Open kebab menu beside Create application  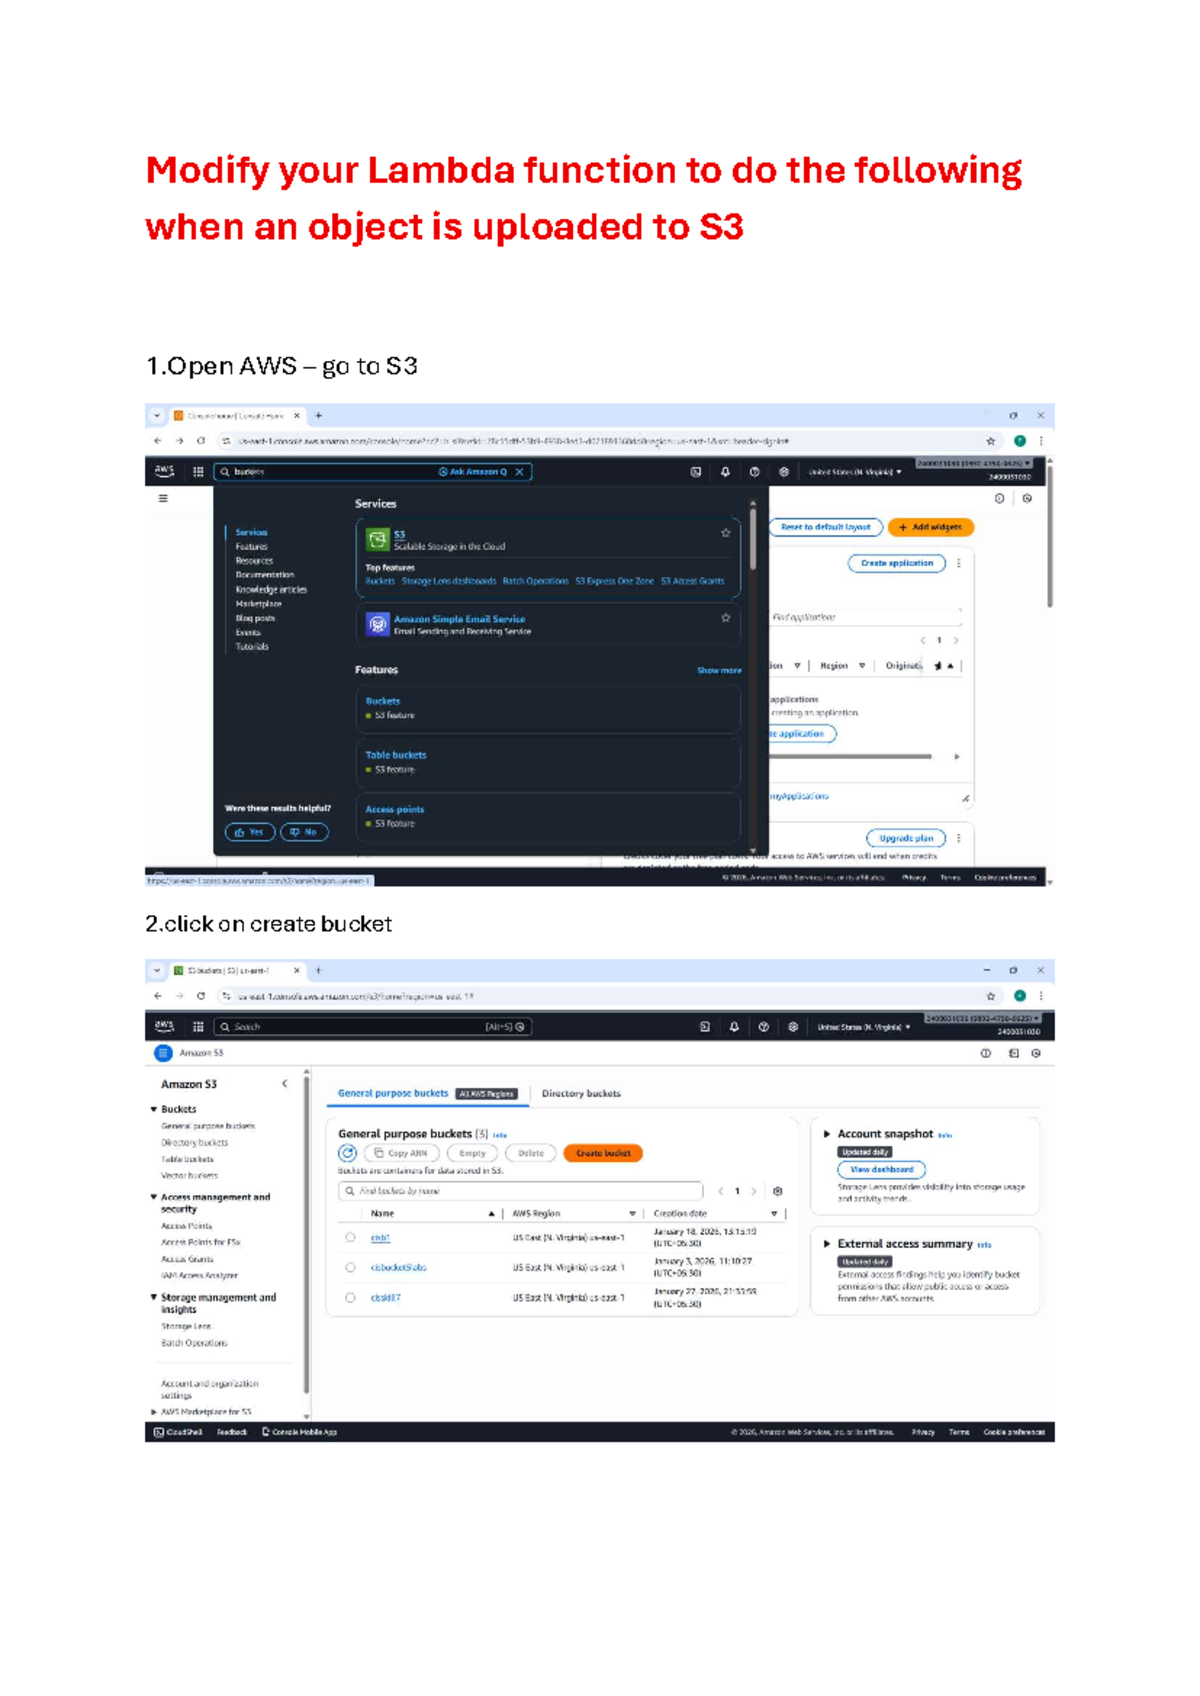coord(959,563)
